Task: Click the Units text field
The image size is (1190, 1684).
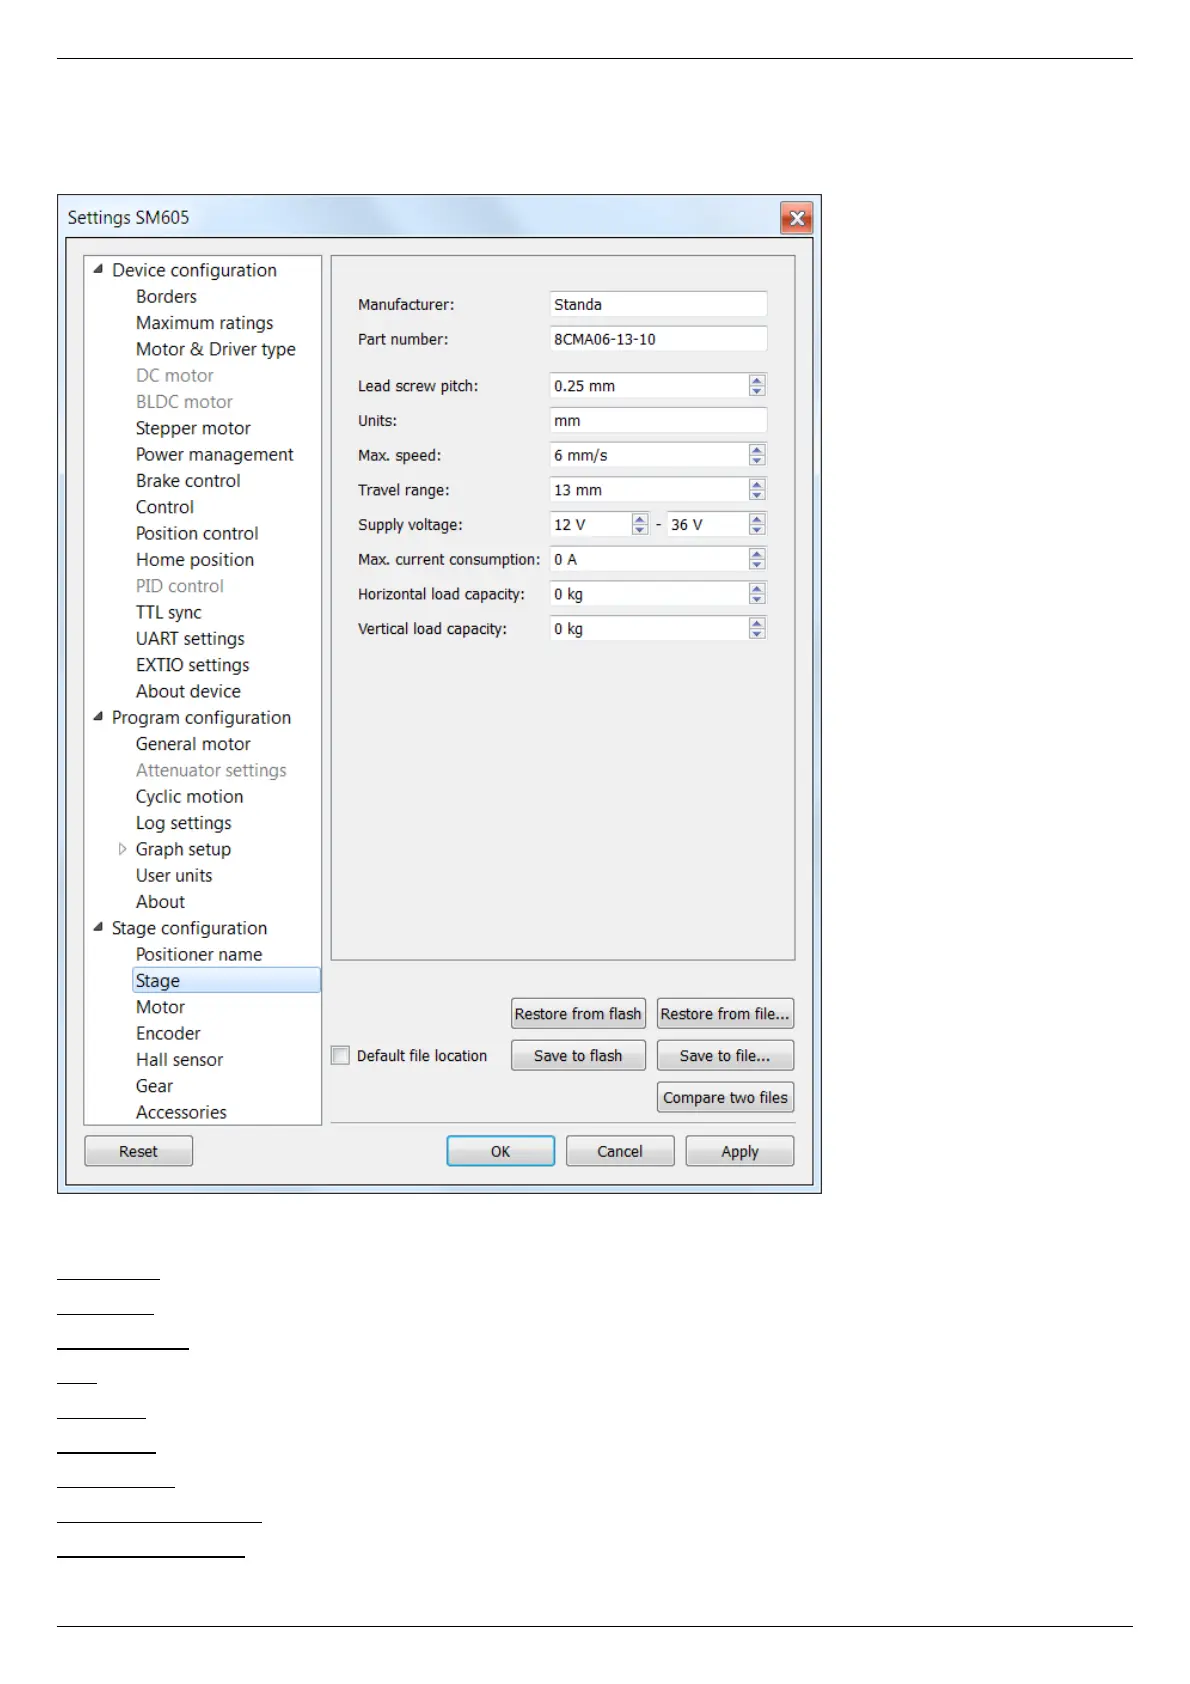Action: (658, 421)
